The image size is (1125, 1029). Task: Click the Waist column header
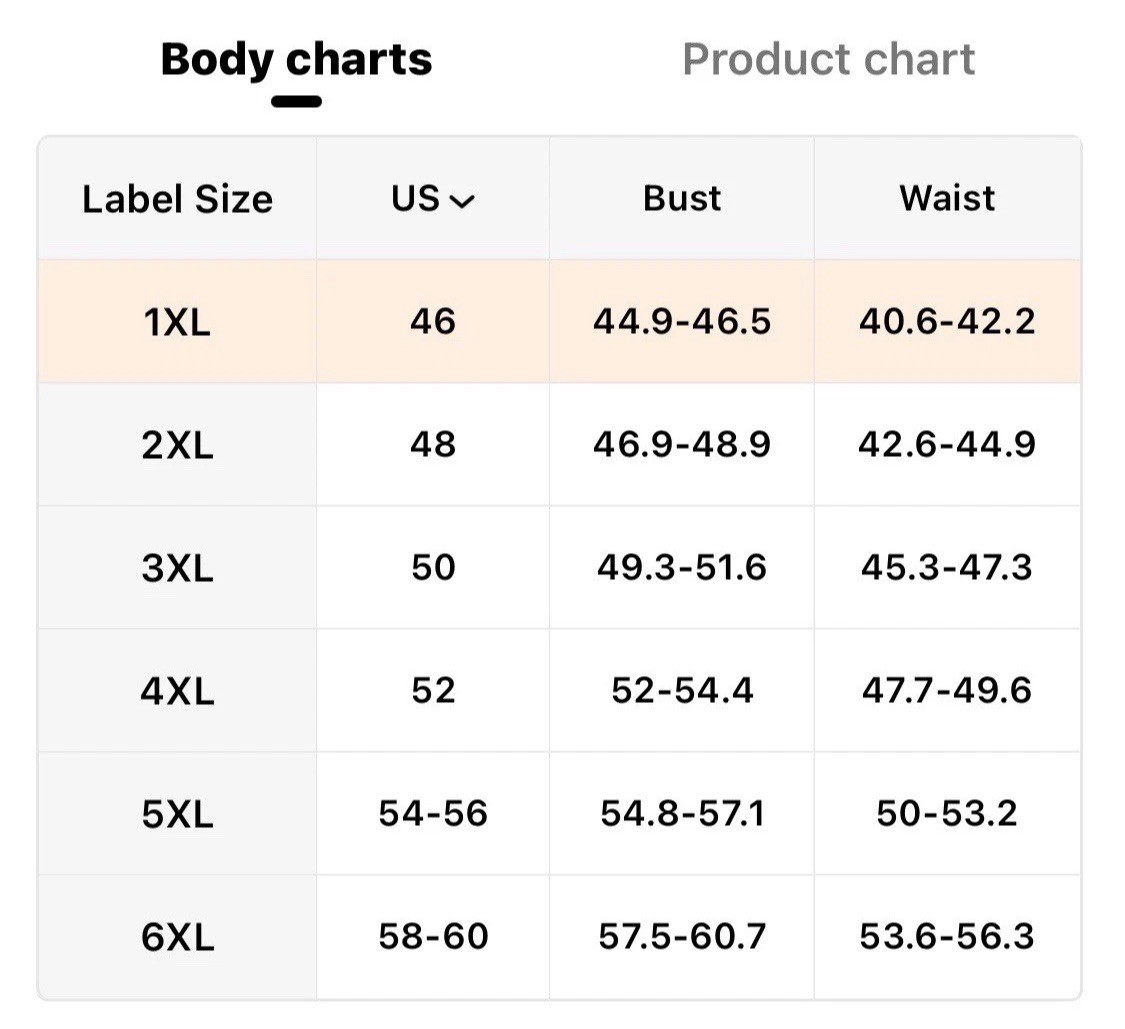947,199
